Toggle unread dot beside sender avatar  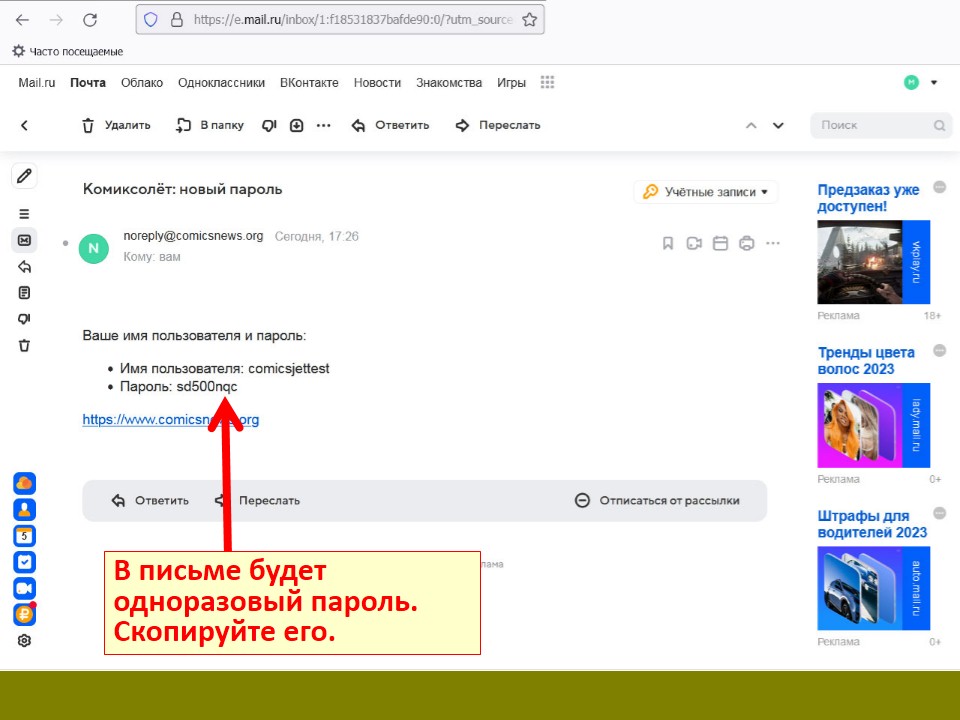click(66, 243)
